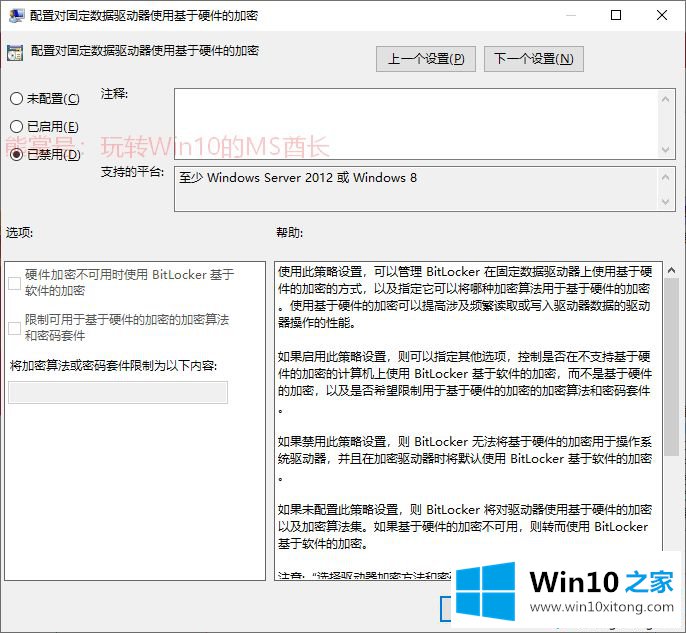Click help paragraph starting 如果未配置此策略设置
Screen dimensions: 686x633
[465, 526]
